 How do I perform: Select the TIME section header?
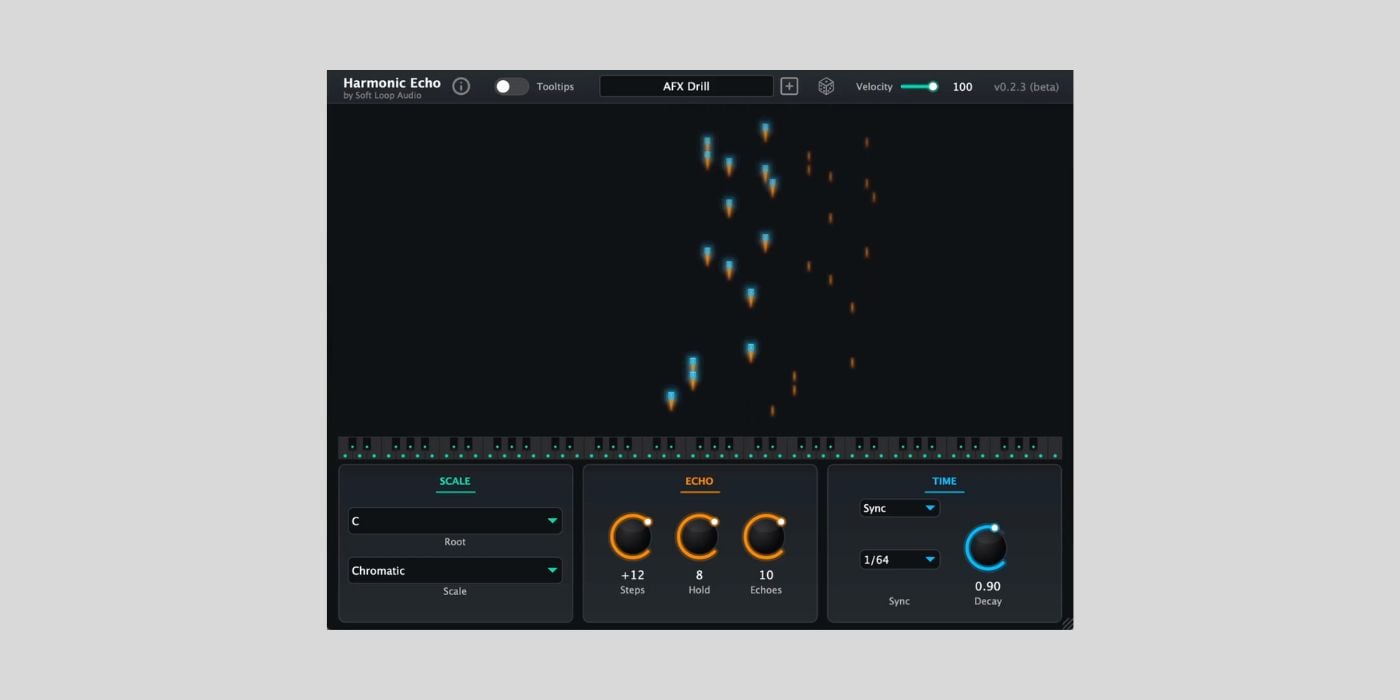944,481
